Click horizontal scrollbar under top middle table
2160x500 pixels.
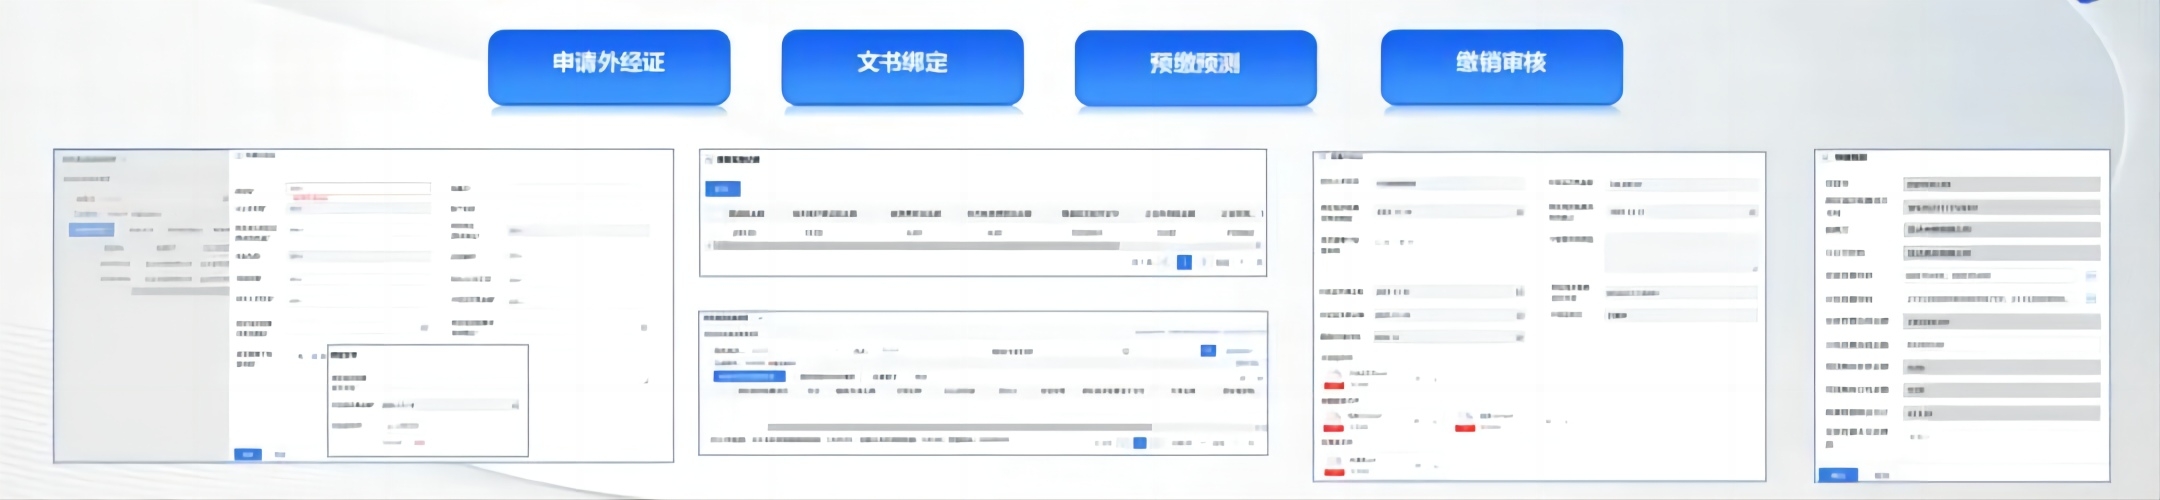click(915, 246)
